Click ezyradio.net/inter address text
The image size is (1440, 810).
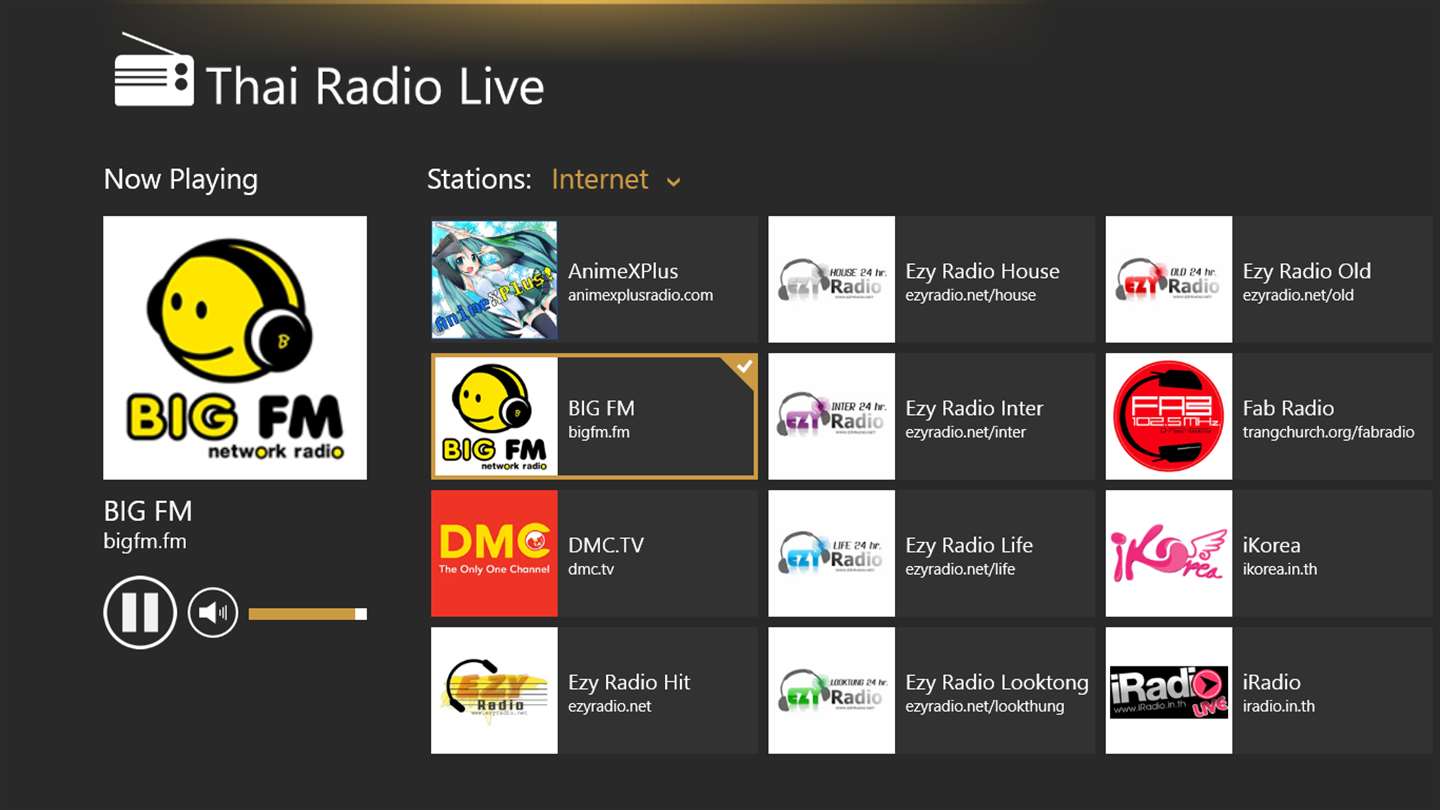coord(965,432)
